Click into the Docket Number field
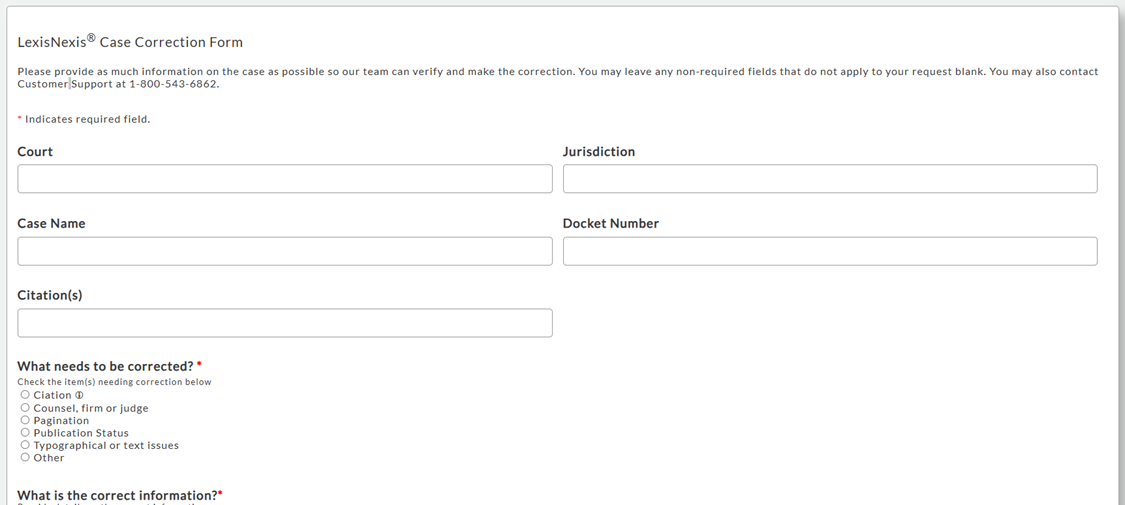This screenshot has width=1125, height=505. click(830, 251)
